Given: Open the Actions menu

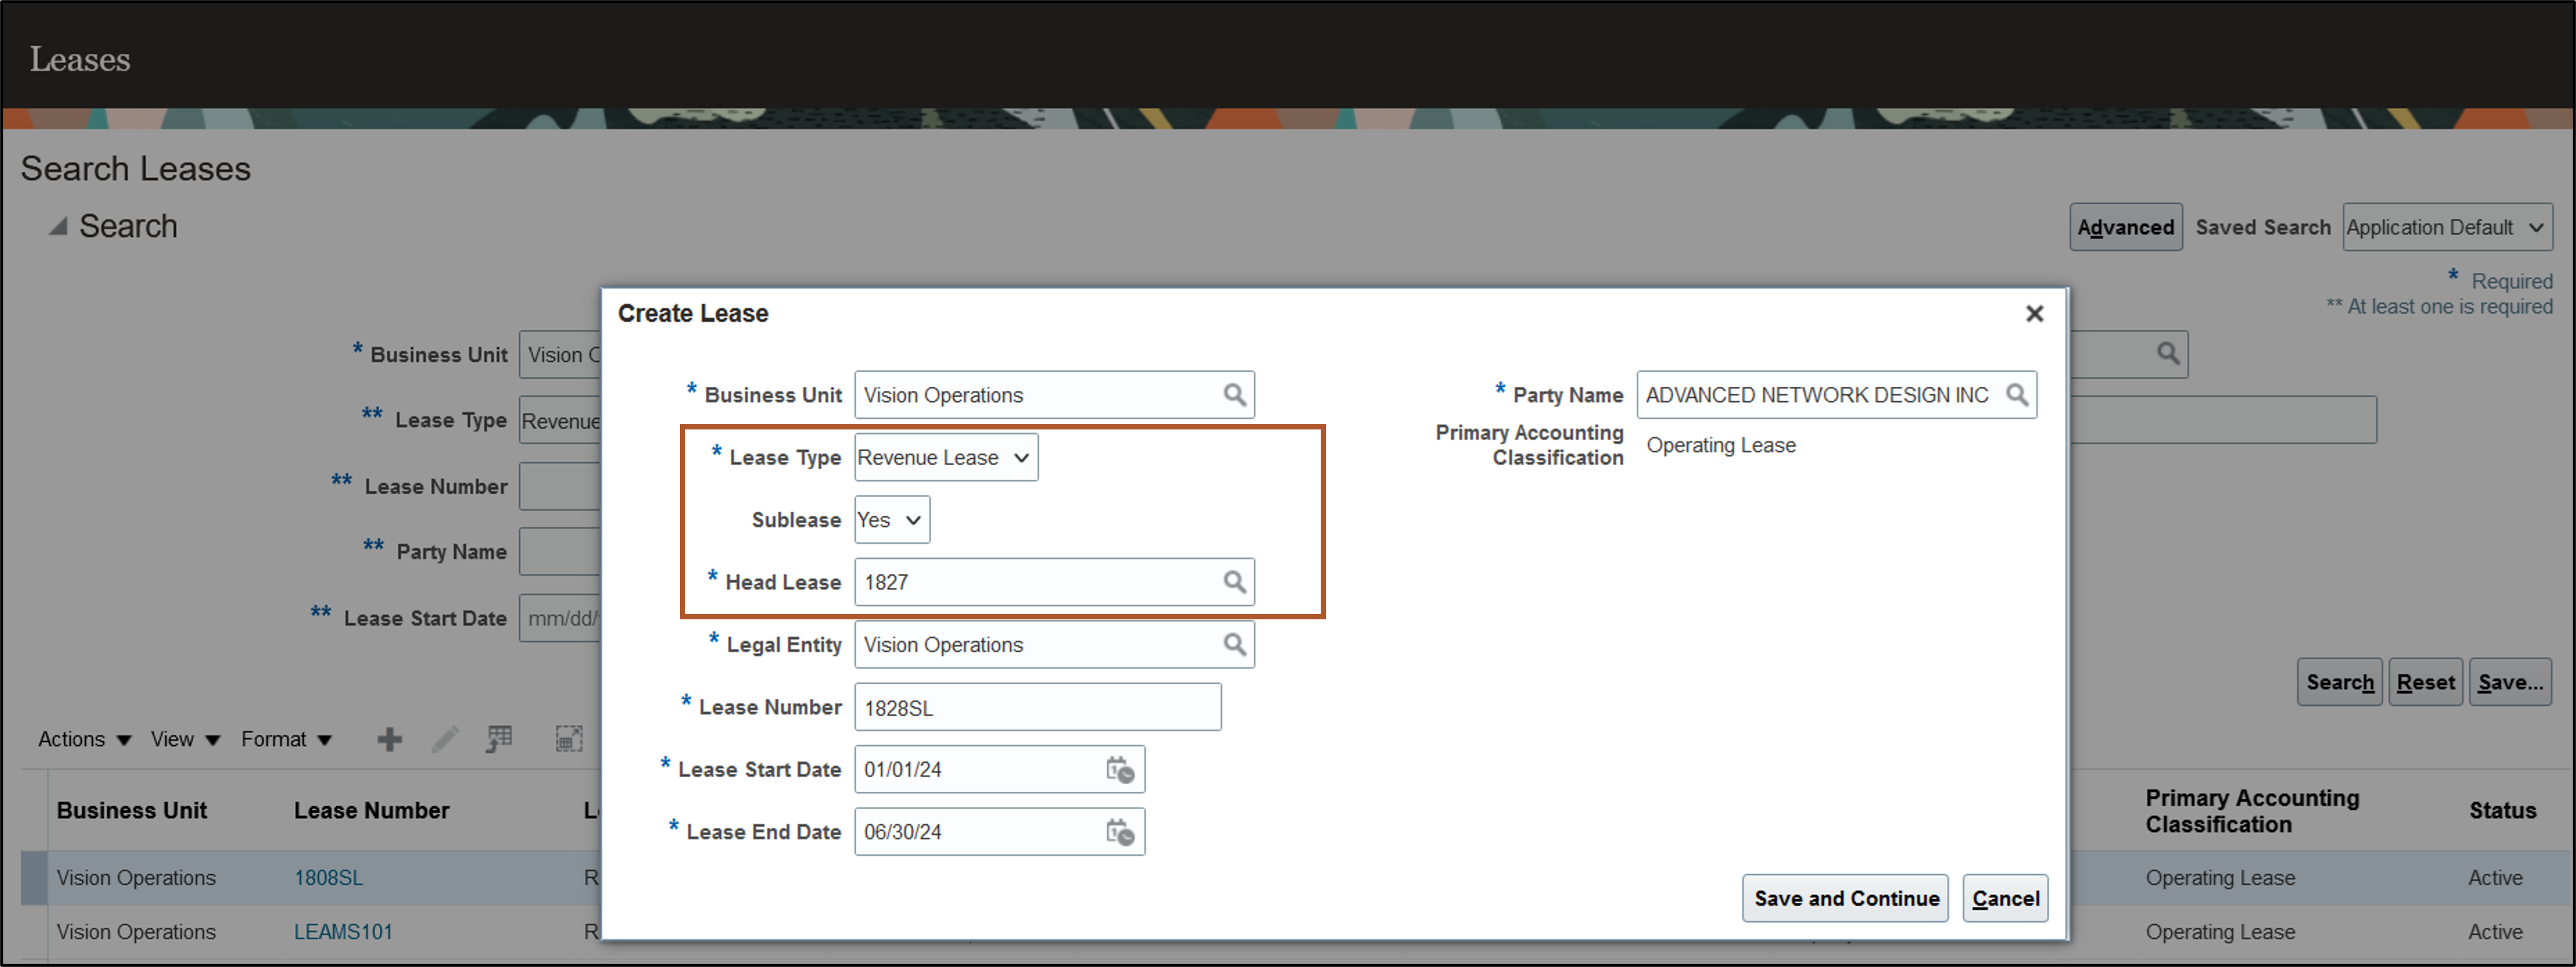Looking at the screenshot, I should click(84, 739).
